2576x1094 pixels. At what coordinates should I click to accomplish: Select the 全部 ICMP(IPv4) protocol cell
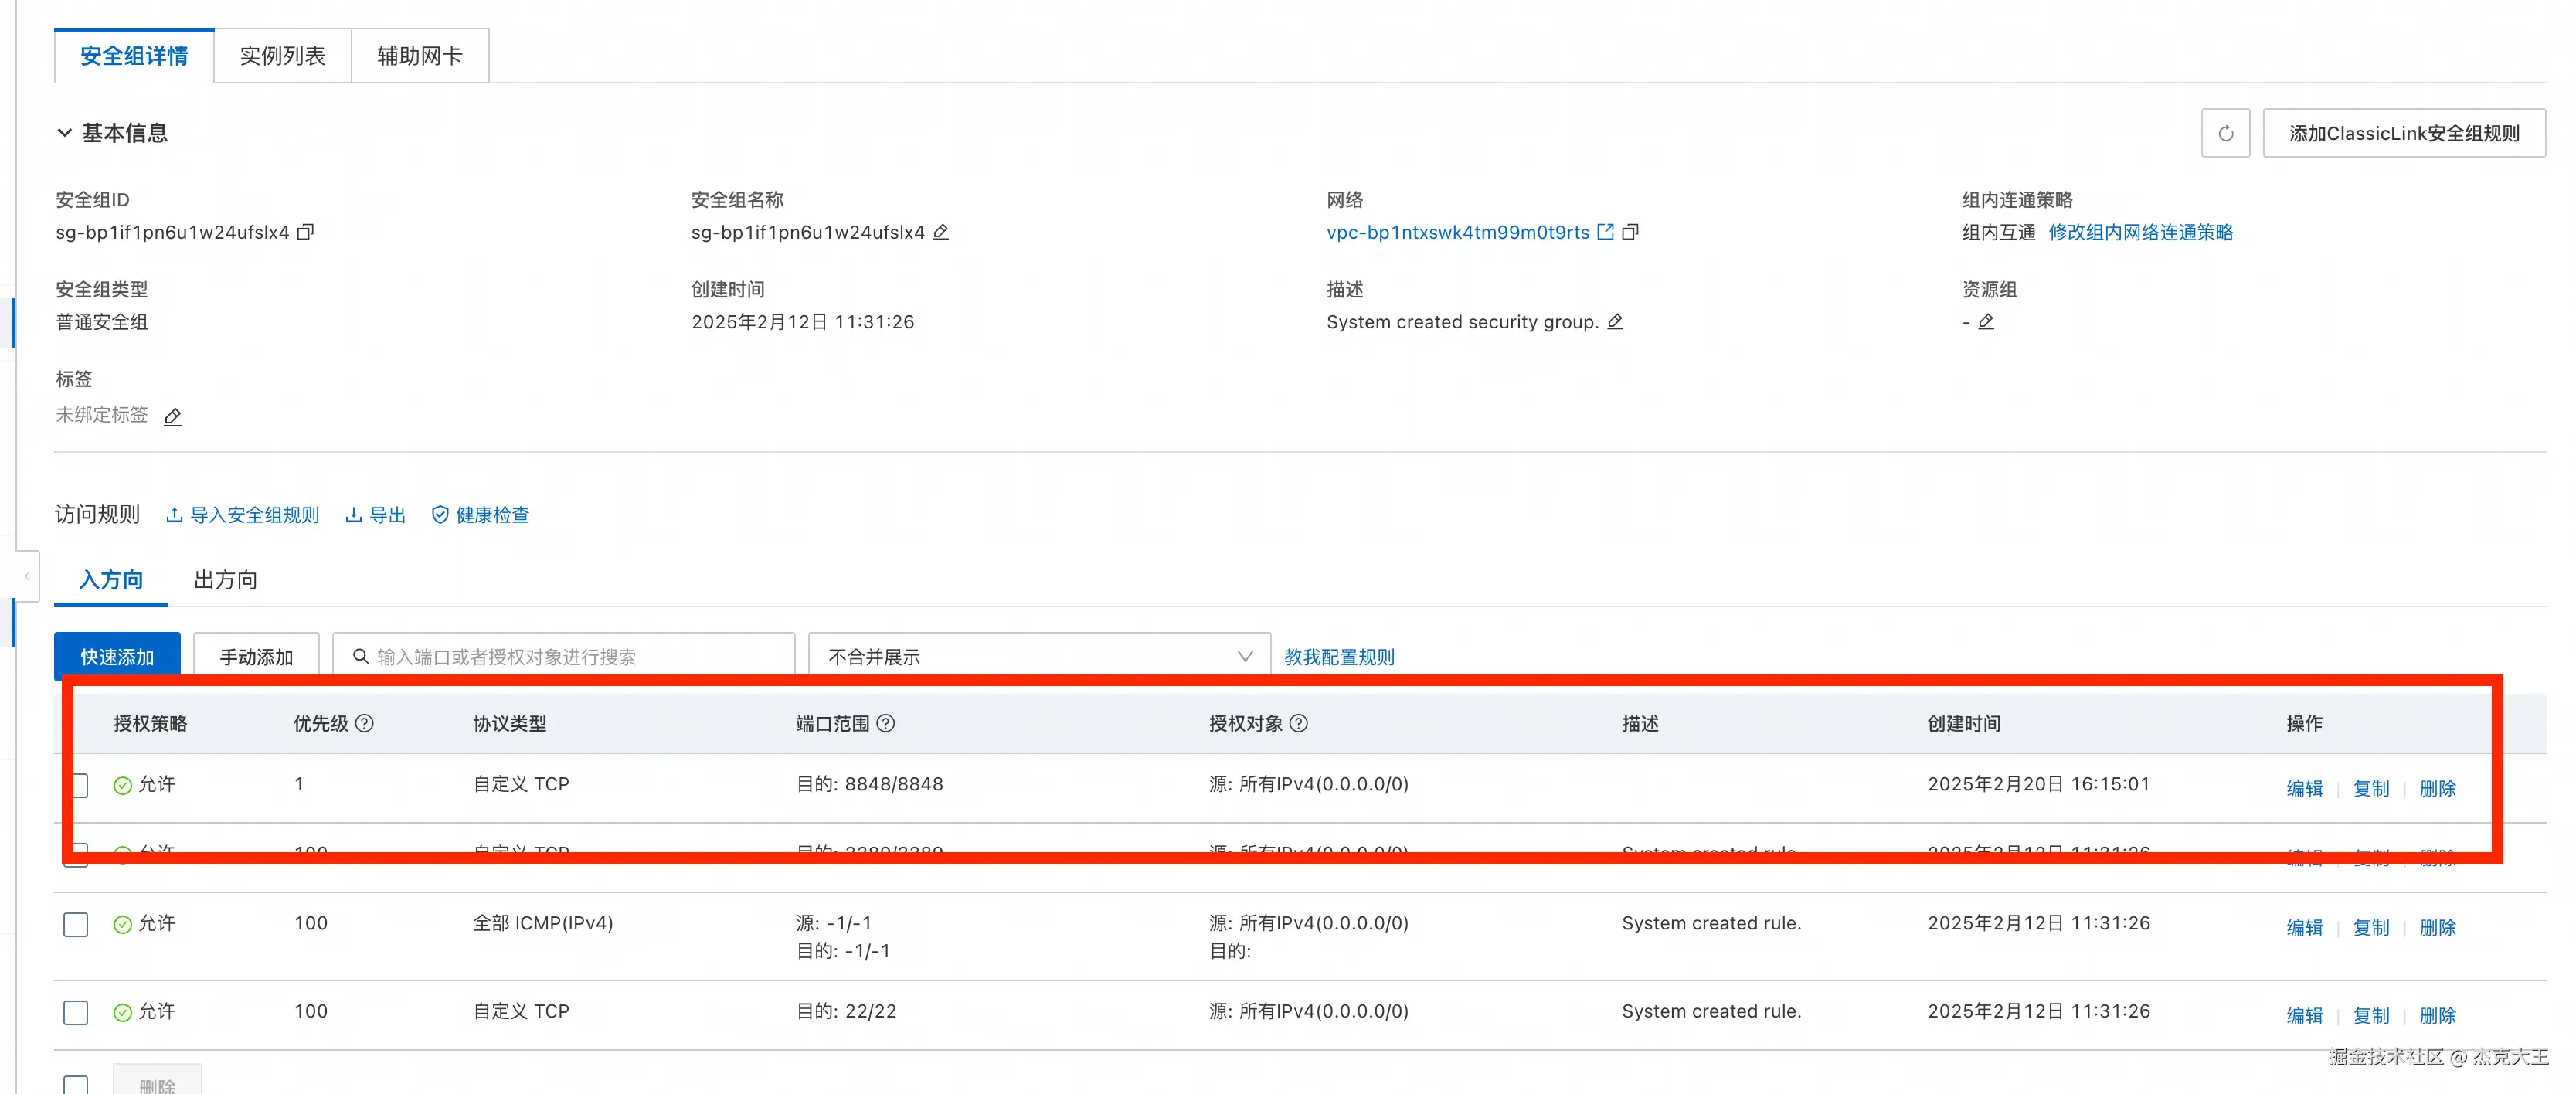(543, 923)
